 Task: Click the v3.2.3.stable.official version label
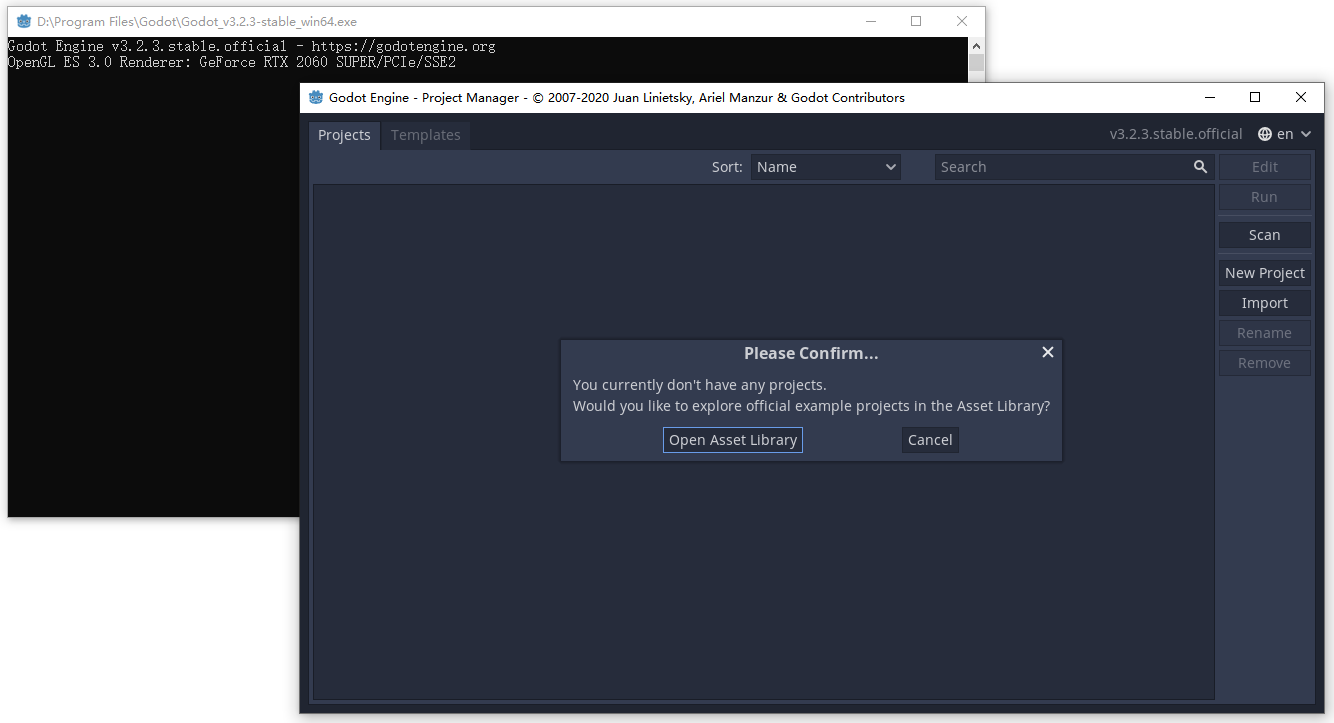[x=1176, y=134]
